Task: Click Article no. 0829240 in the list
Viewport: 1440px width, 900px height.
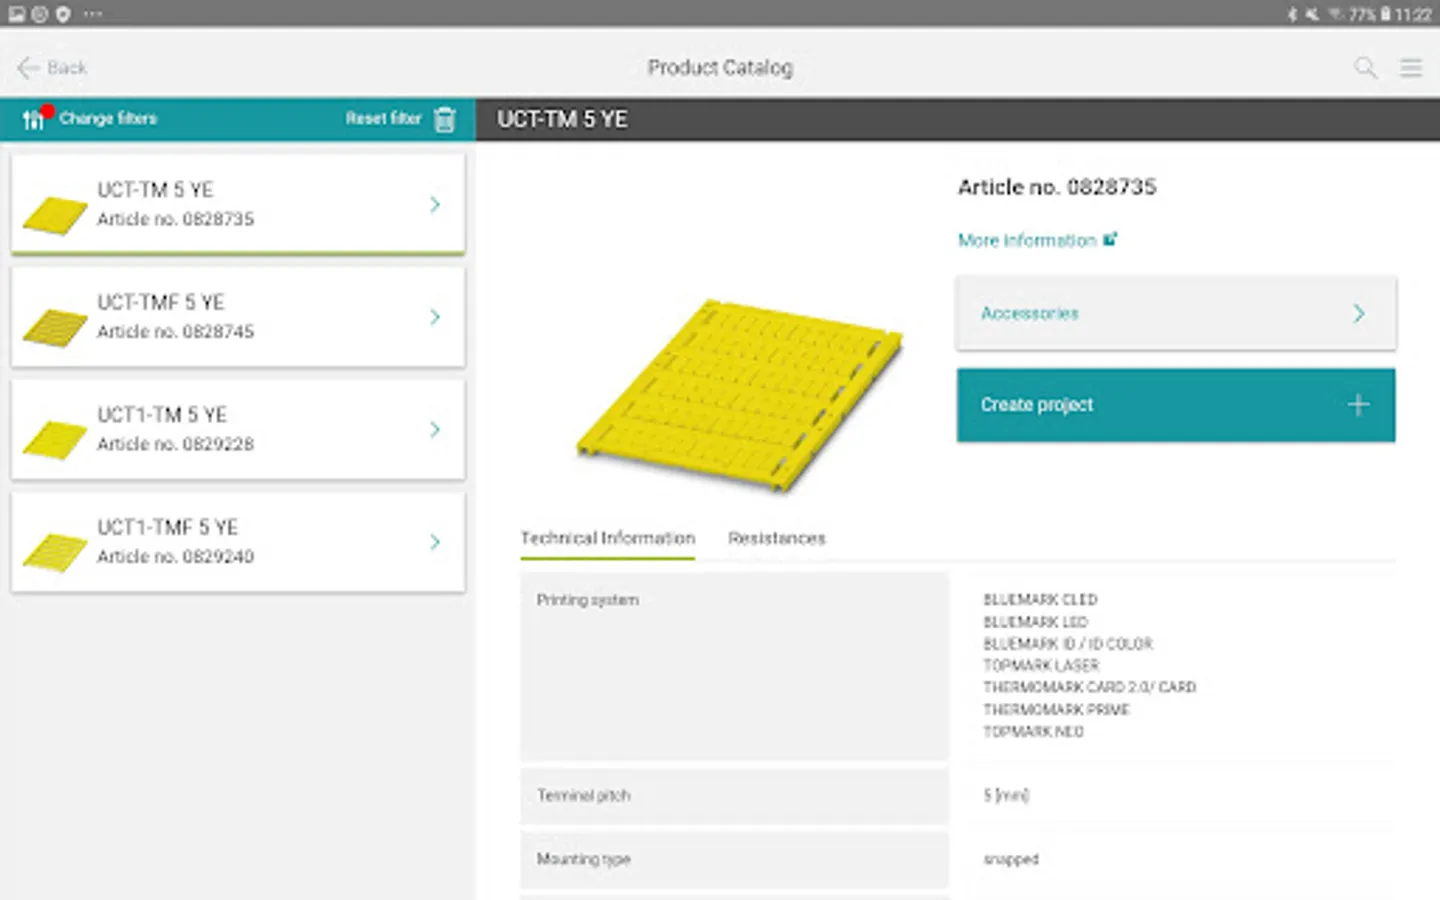Action: click(x=176, y=556)
